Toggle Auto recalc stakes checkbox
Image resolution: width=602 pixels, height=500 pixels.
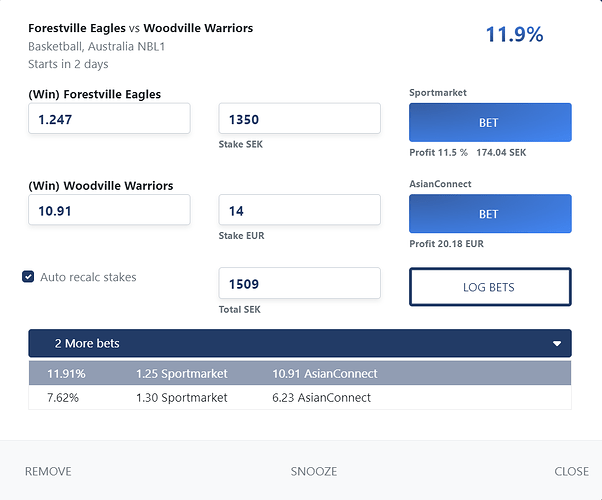pyautogui.click(x=28, y=277)
